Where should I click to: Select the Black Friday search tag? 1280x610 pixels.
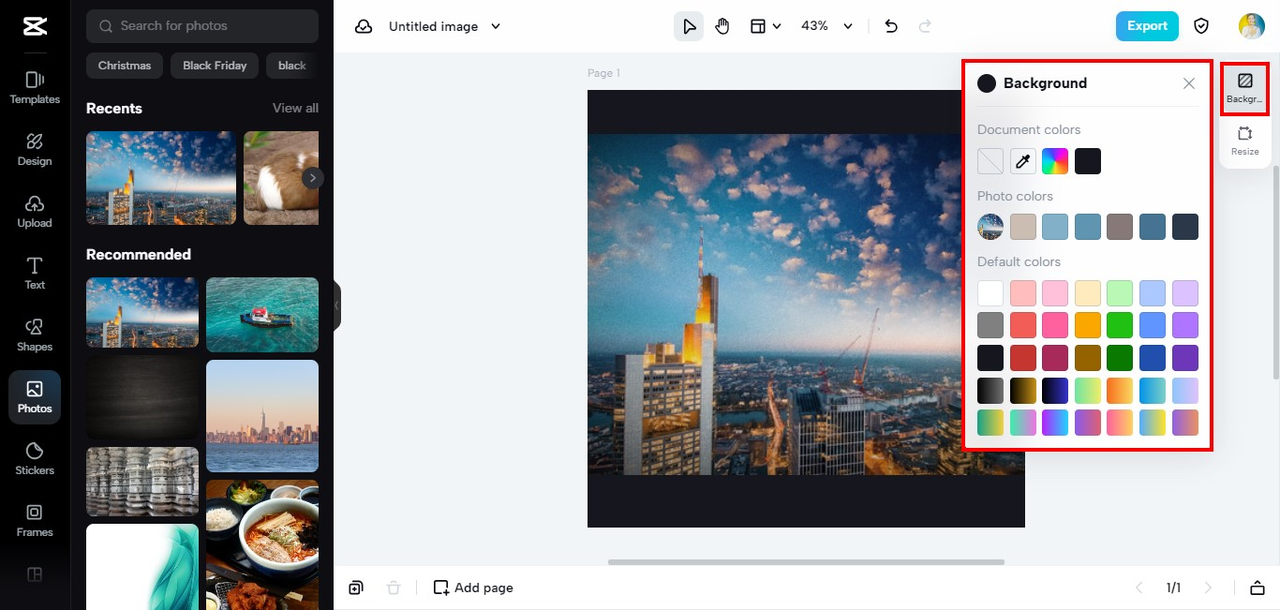point(215,66)
